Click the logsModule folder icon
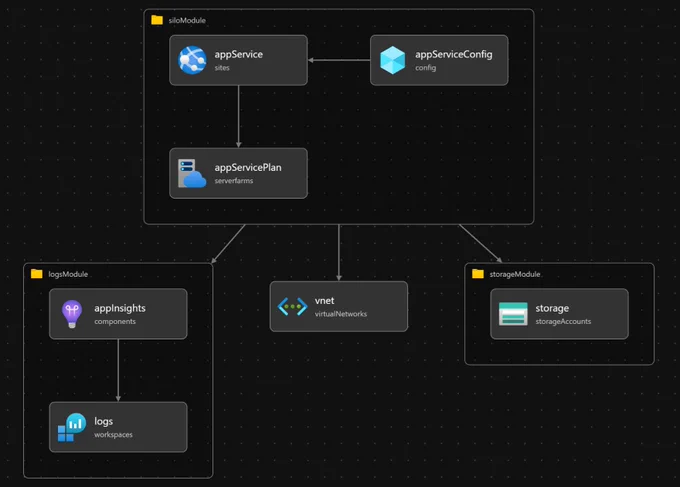680x487 pixels. point(37,274)
